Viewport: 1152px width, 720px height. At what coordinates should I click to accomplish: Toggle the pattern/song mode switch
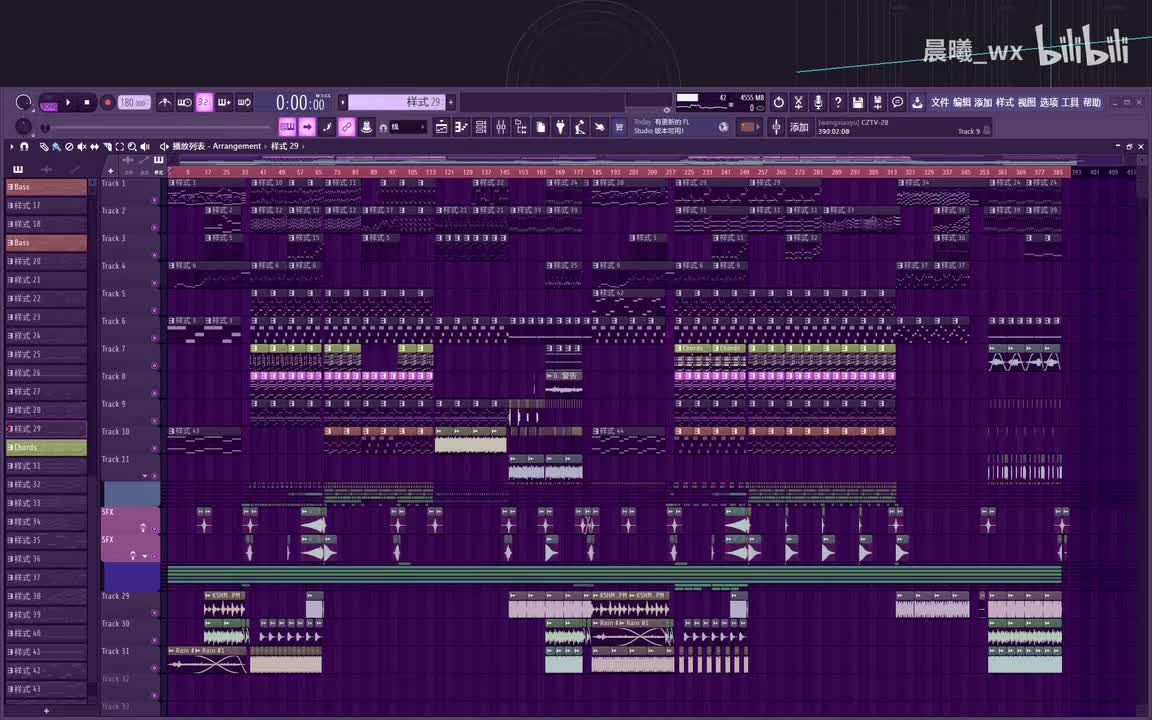[x=49, y=104]
